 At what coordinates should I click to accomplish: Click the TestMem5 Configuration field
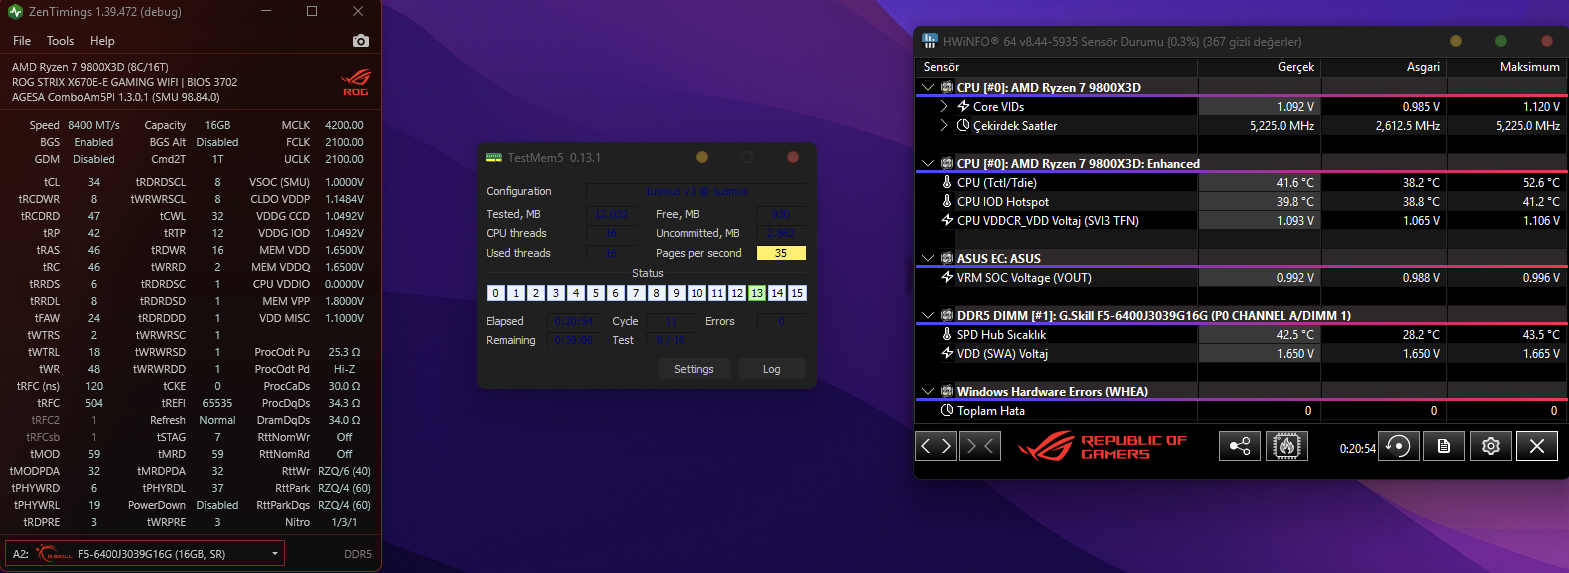[696, 191]
